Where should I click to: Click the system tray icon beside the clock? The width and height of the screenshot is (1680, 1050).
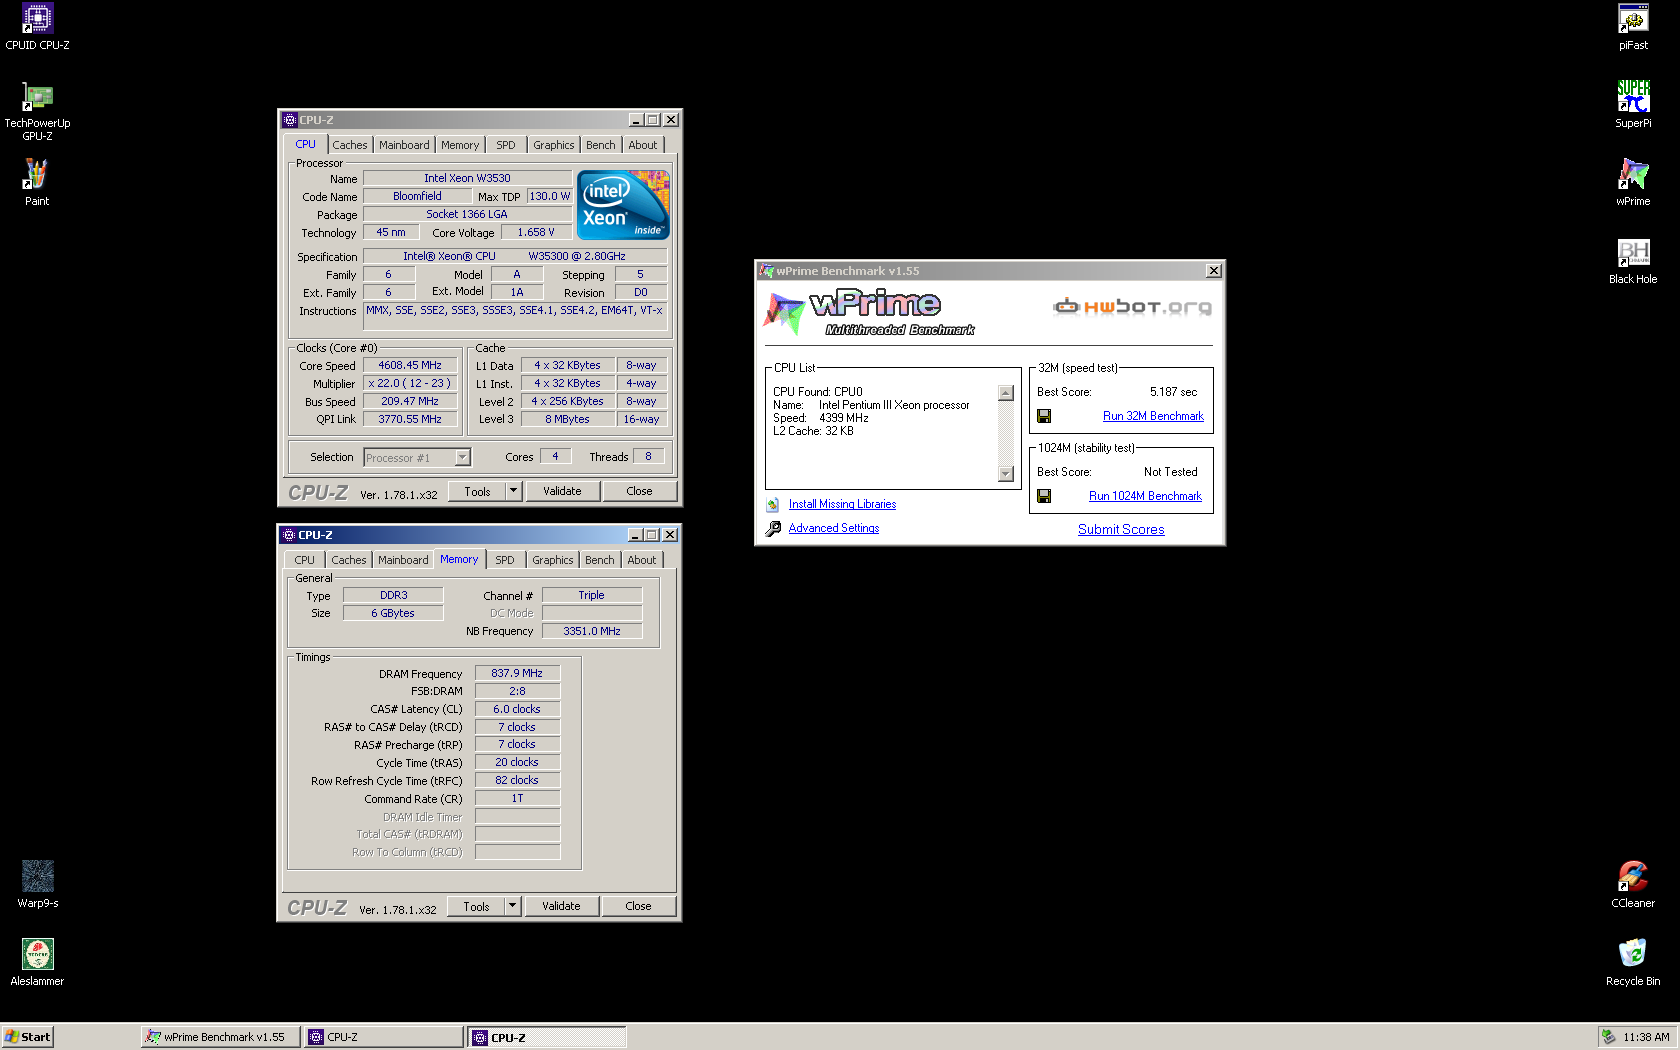tap(1608, 1037)
